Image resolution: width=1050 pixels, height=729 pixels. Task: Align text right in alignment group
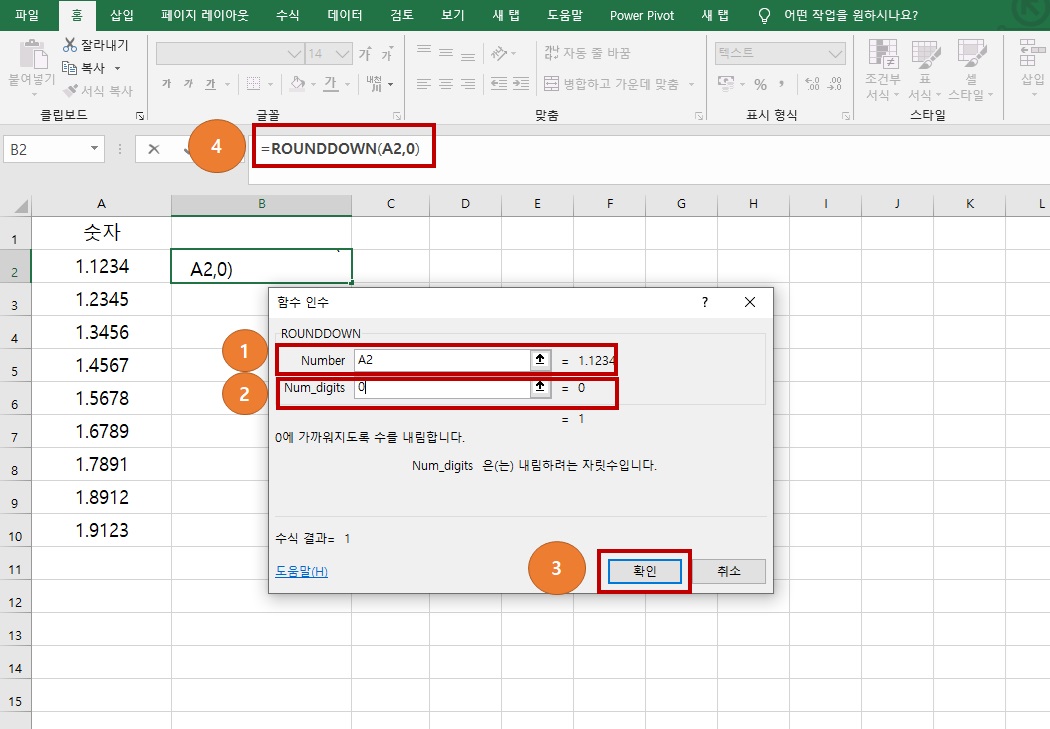tap(468, 84)
